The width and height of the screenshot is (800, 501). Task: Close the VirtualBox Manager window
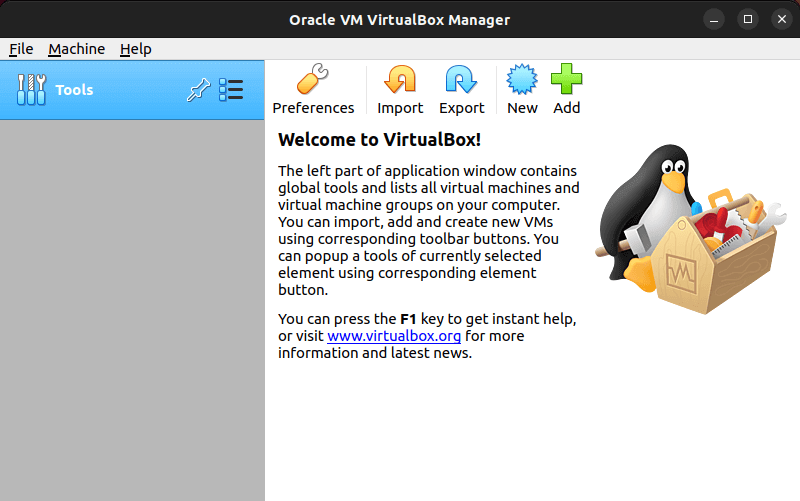[782, 19]
